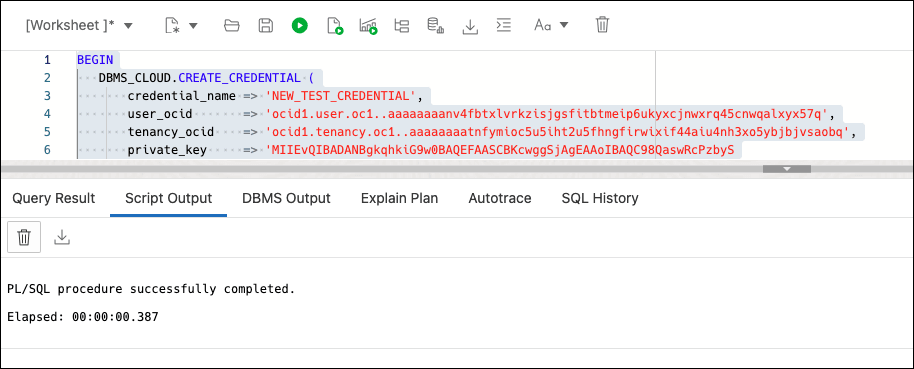Click CREATE_CREDENTIAL in the editor
The image size is (914, 369).
[240, 78]
